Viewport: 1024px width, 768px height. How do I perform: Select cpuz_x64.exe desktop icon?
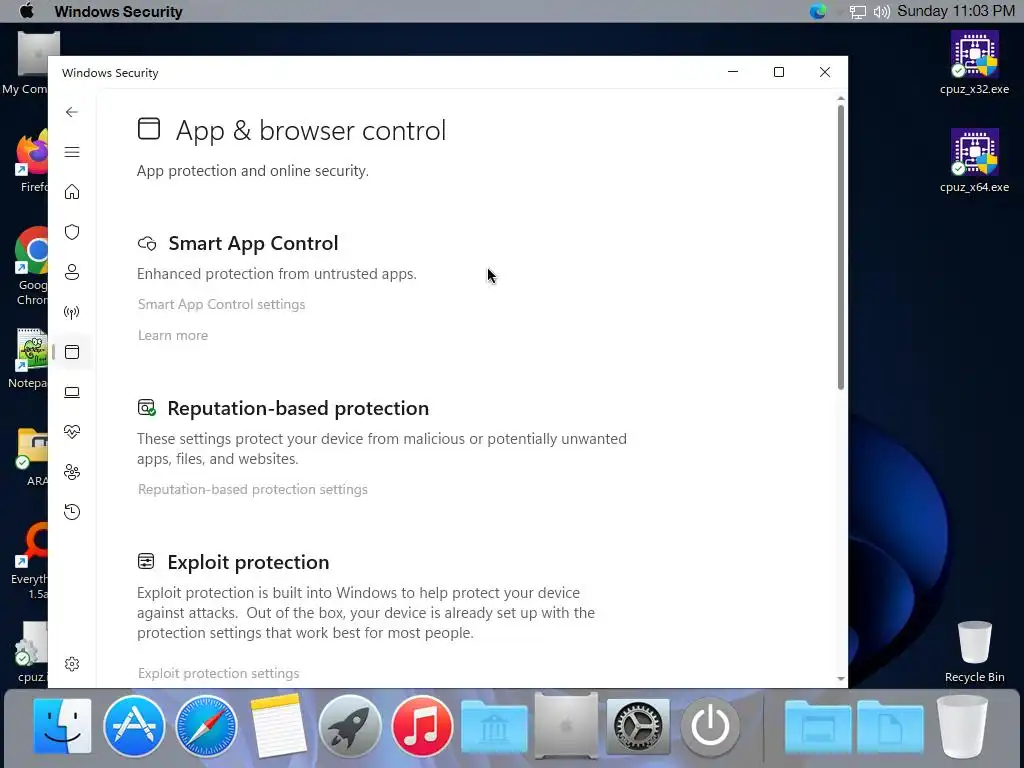(974, 161)
